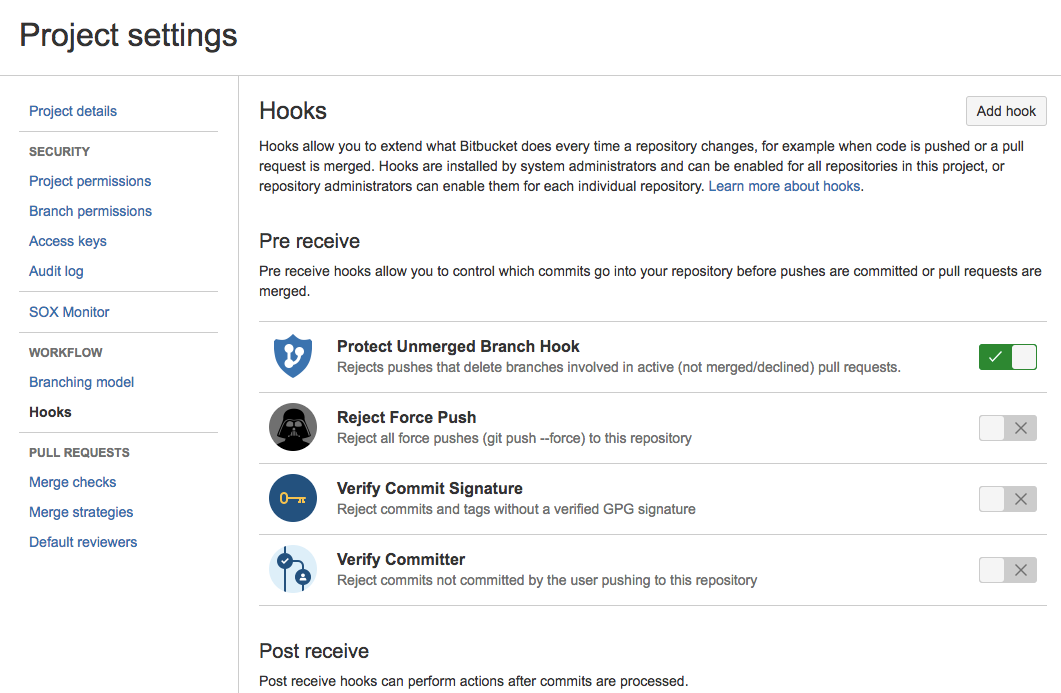The height and width of the screenshot is (693, 1061).
Task: Select Branching model under Workflow
Action: pyautogui.click(x=81, y=382)
